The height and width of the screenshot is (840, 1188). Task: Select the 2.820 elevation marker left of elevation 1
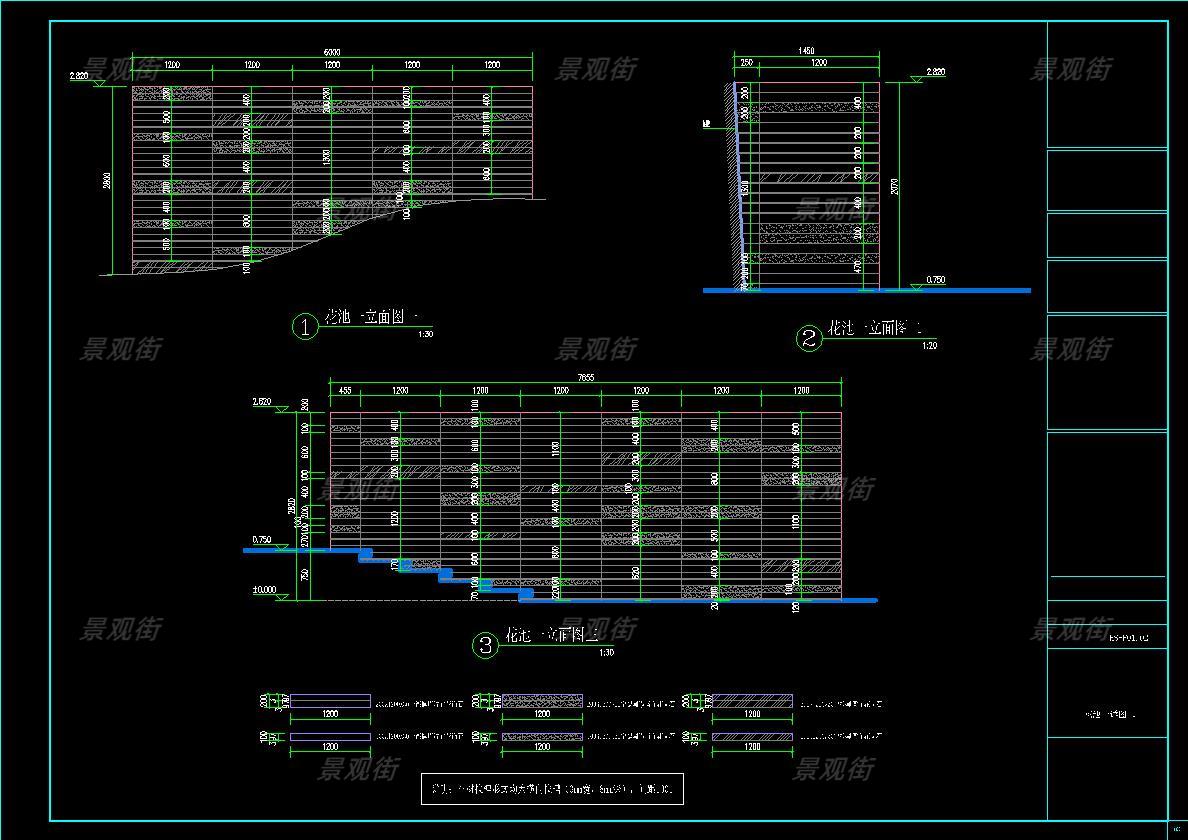[81, 76]
